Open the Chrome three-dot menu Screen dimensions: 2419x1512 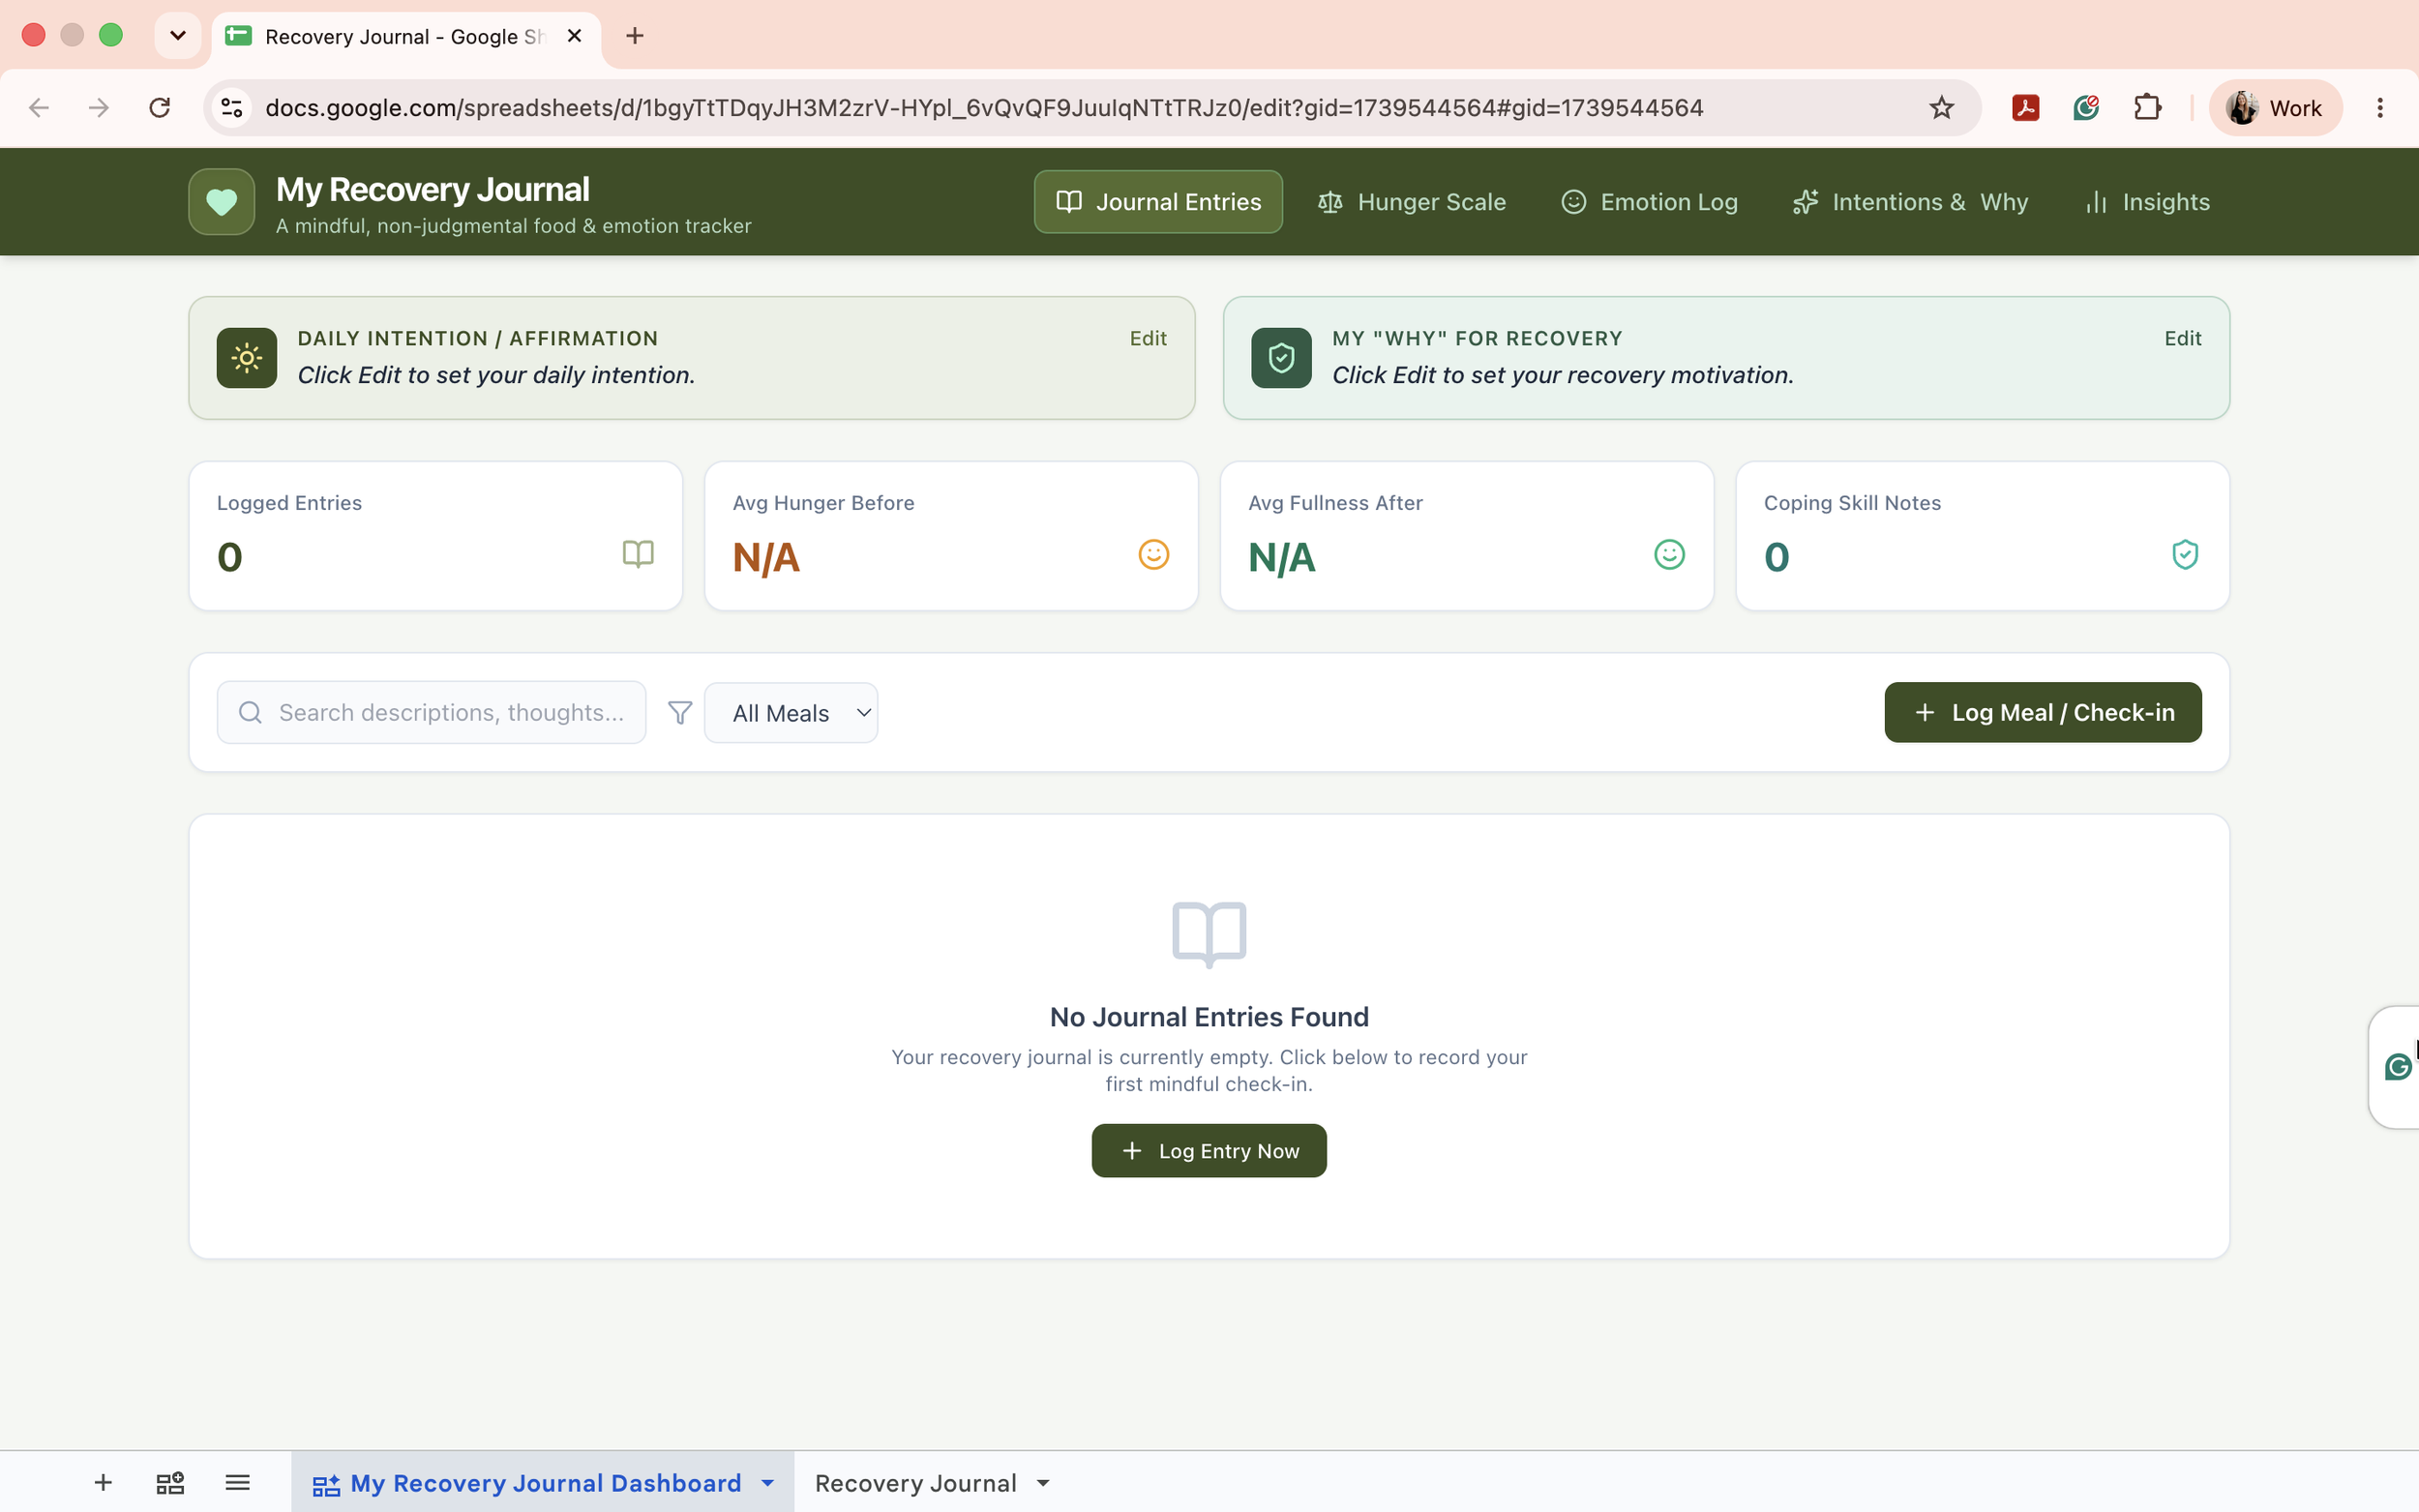[x=2380, y=107]
